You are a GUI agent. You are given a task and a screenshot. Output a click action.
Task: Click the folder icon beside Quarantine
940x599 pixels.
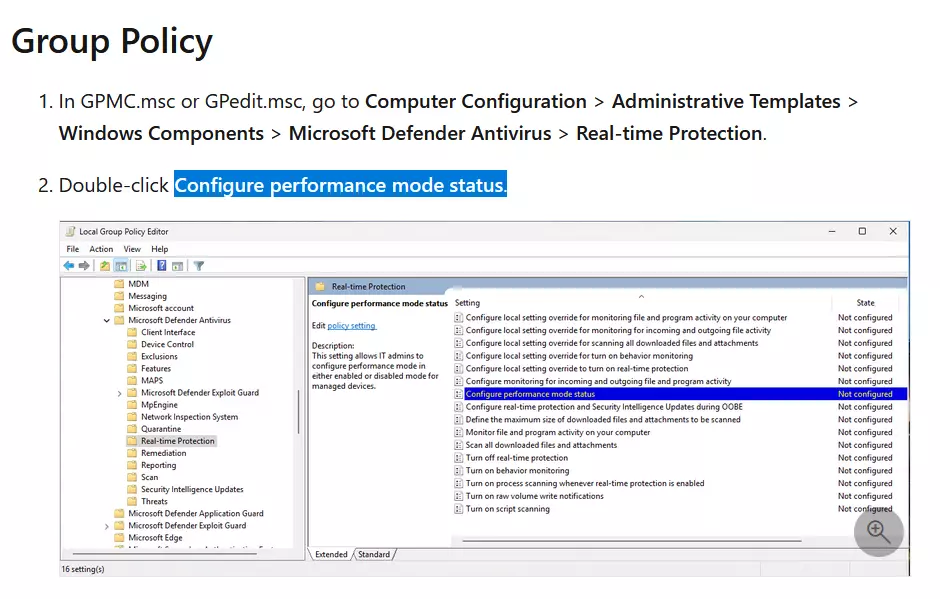132,429
